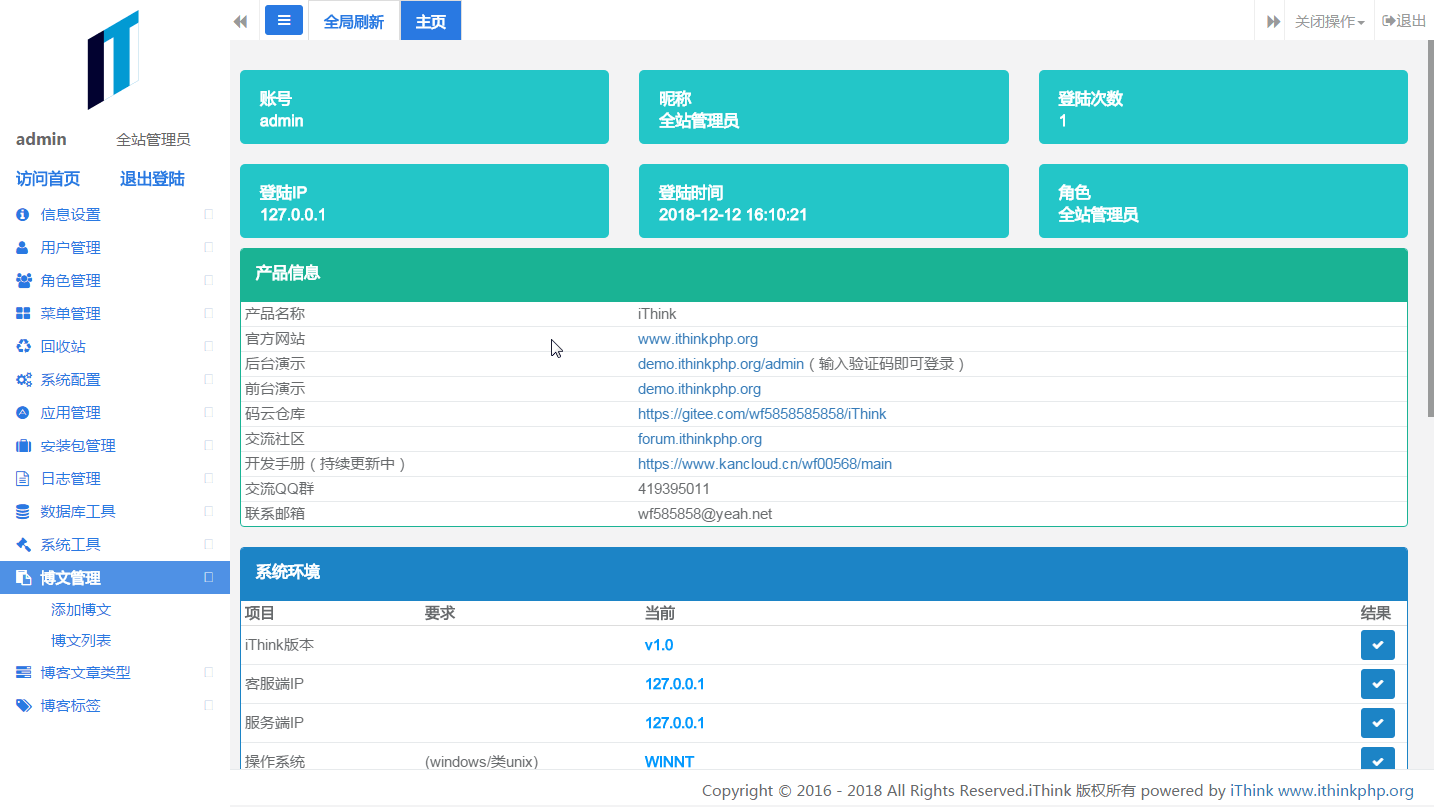Image resolution: width=1434 pixels, height=807 pixels.
Task: Click the tab scroll-left double arrow
Action: coord(240,21)
